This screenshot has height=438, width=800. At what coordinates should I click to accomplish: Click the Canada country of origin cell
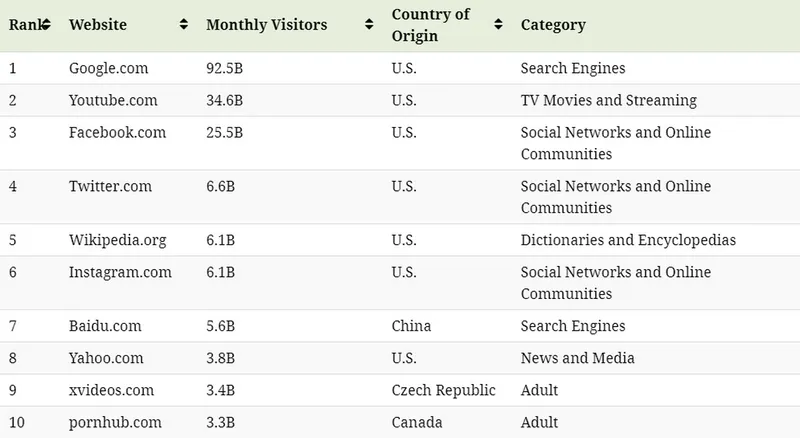[417, 422]
